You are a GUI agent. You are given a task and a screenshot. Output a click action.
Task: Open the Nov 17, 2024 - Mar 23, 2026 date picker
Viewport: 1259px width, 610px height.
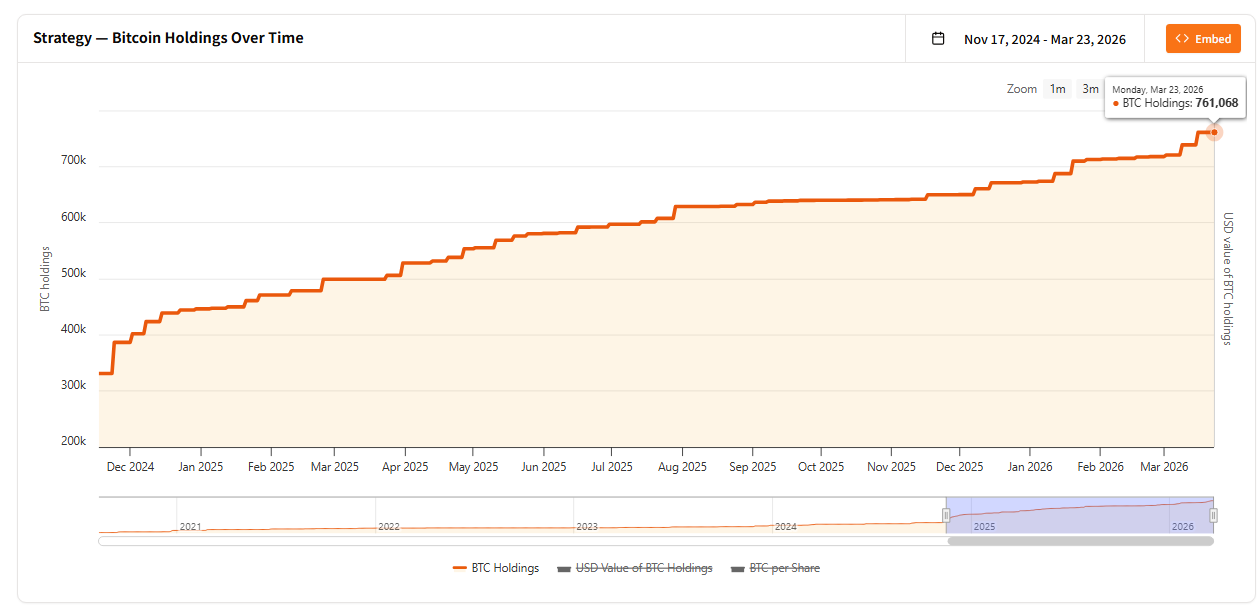point(1044,39)
